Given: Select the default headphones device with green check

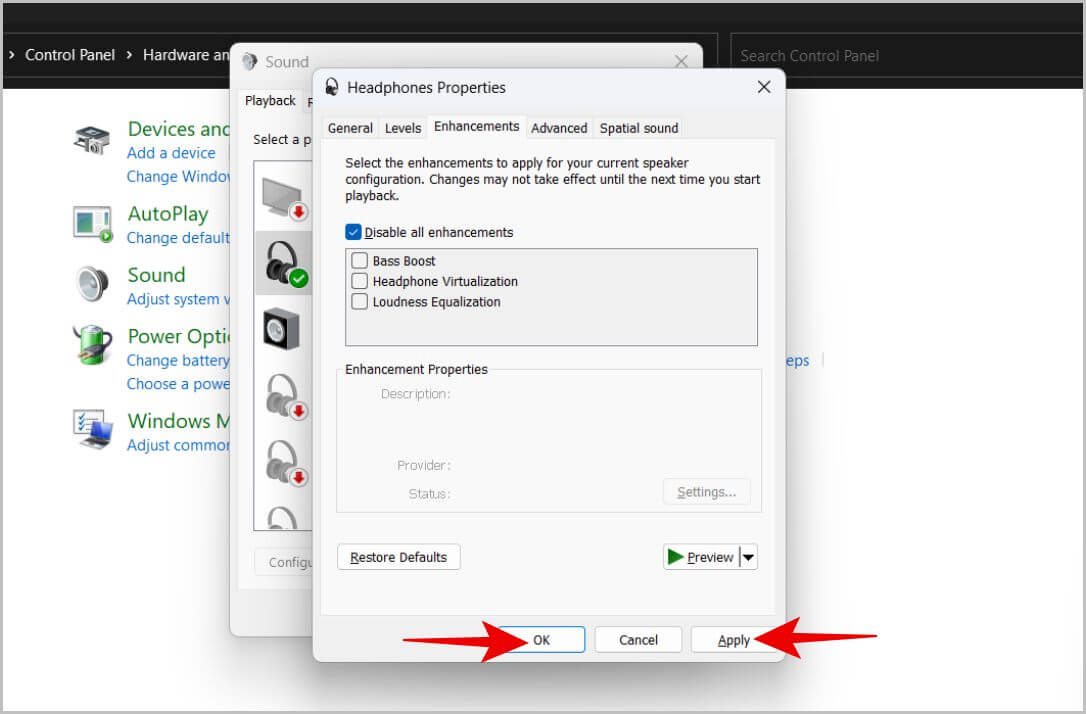Looking at the screenshot, I should coord(284,263).
